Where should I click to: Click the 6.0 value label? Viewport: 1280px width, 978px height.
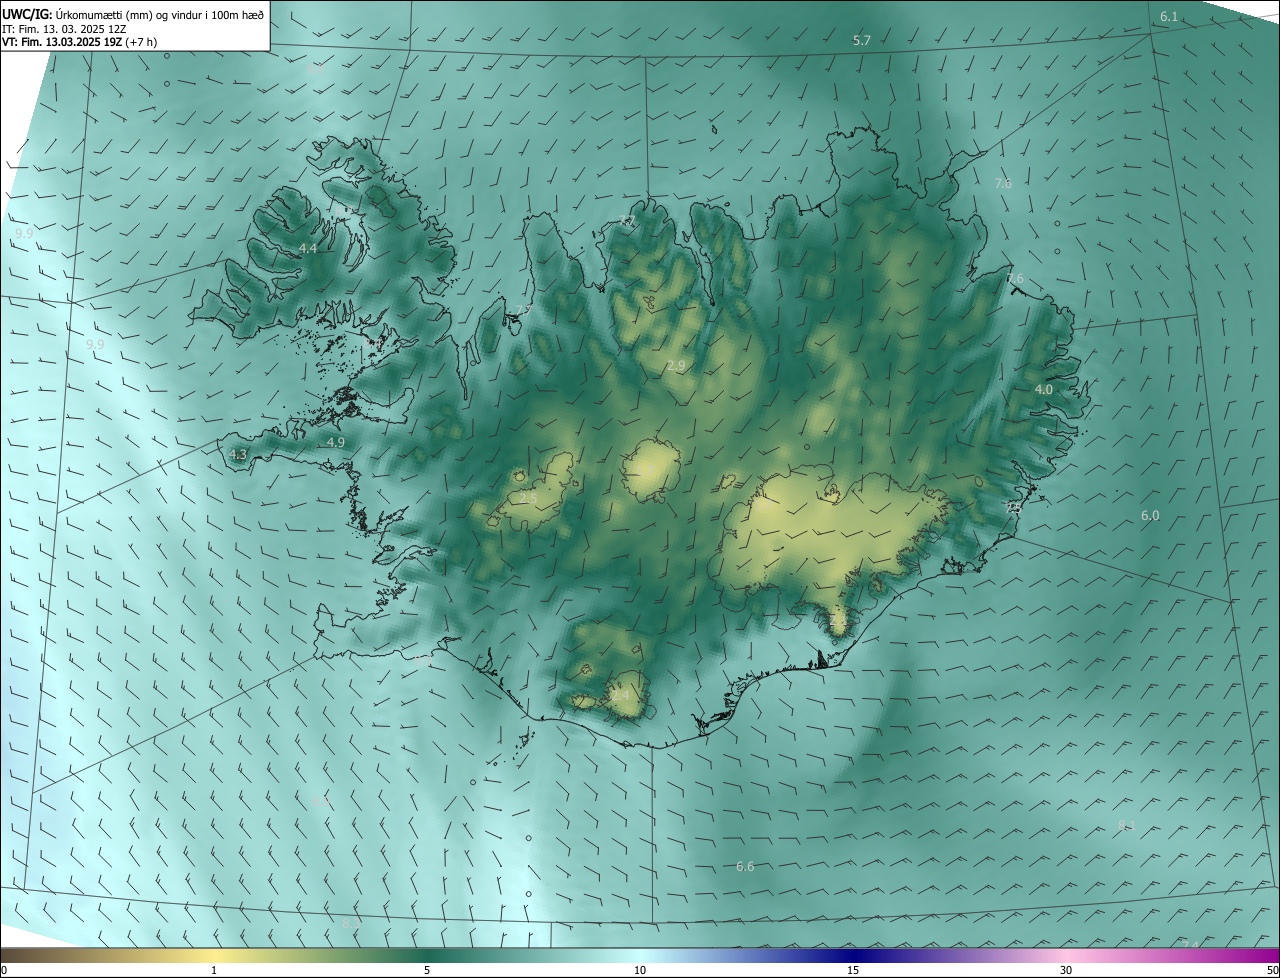pos(1150,515)
